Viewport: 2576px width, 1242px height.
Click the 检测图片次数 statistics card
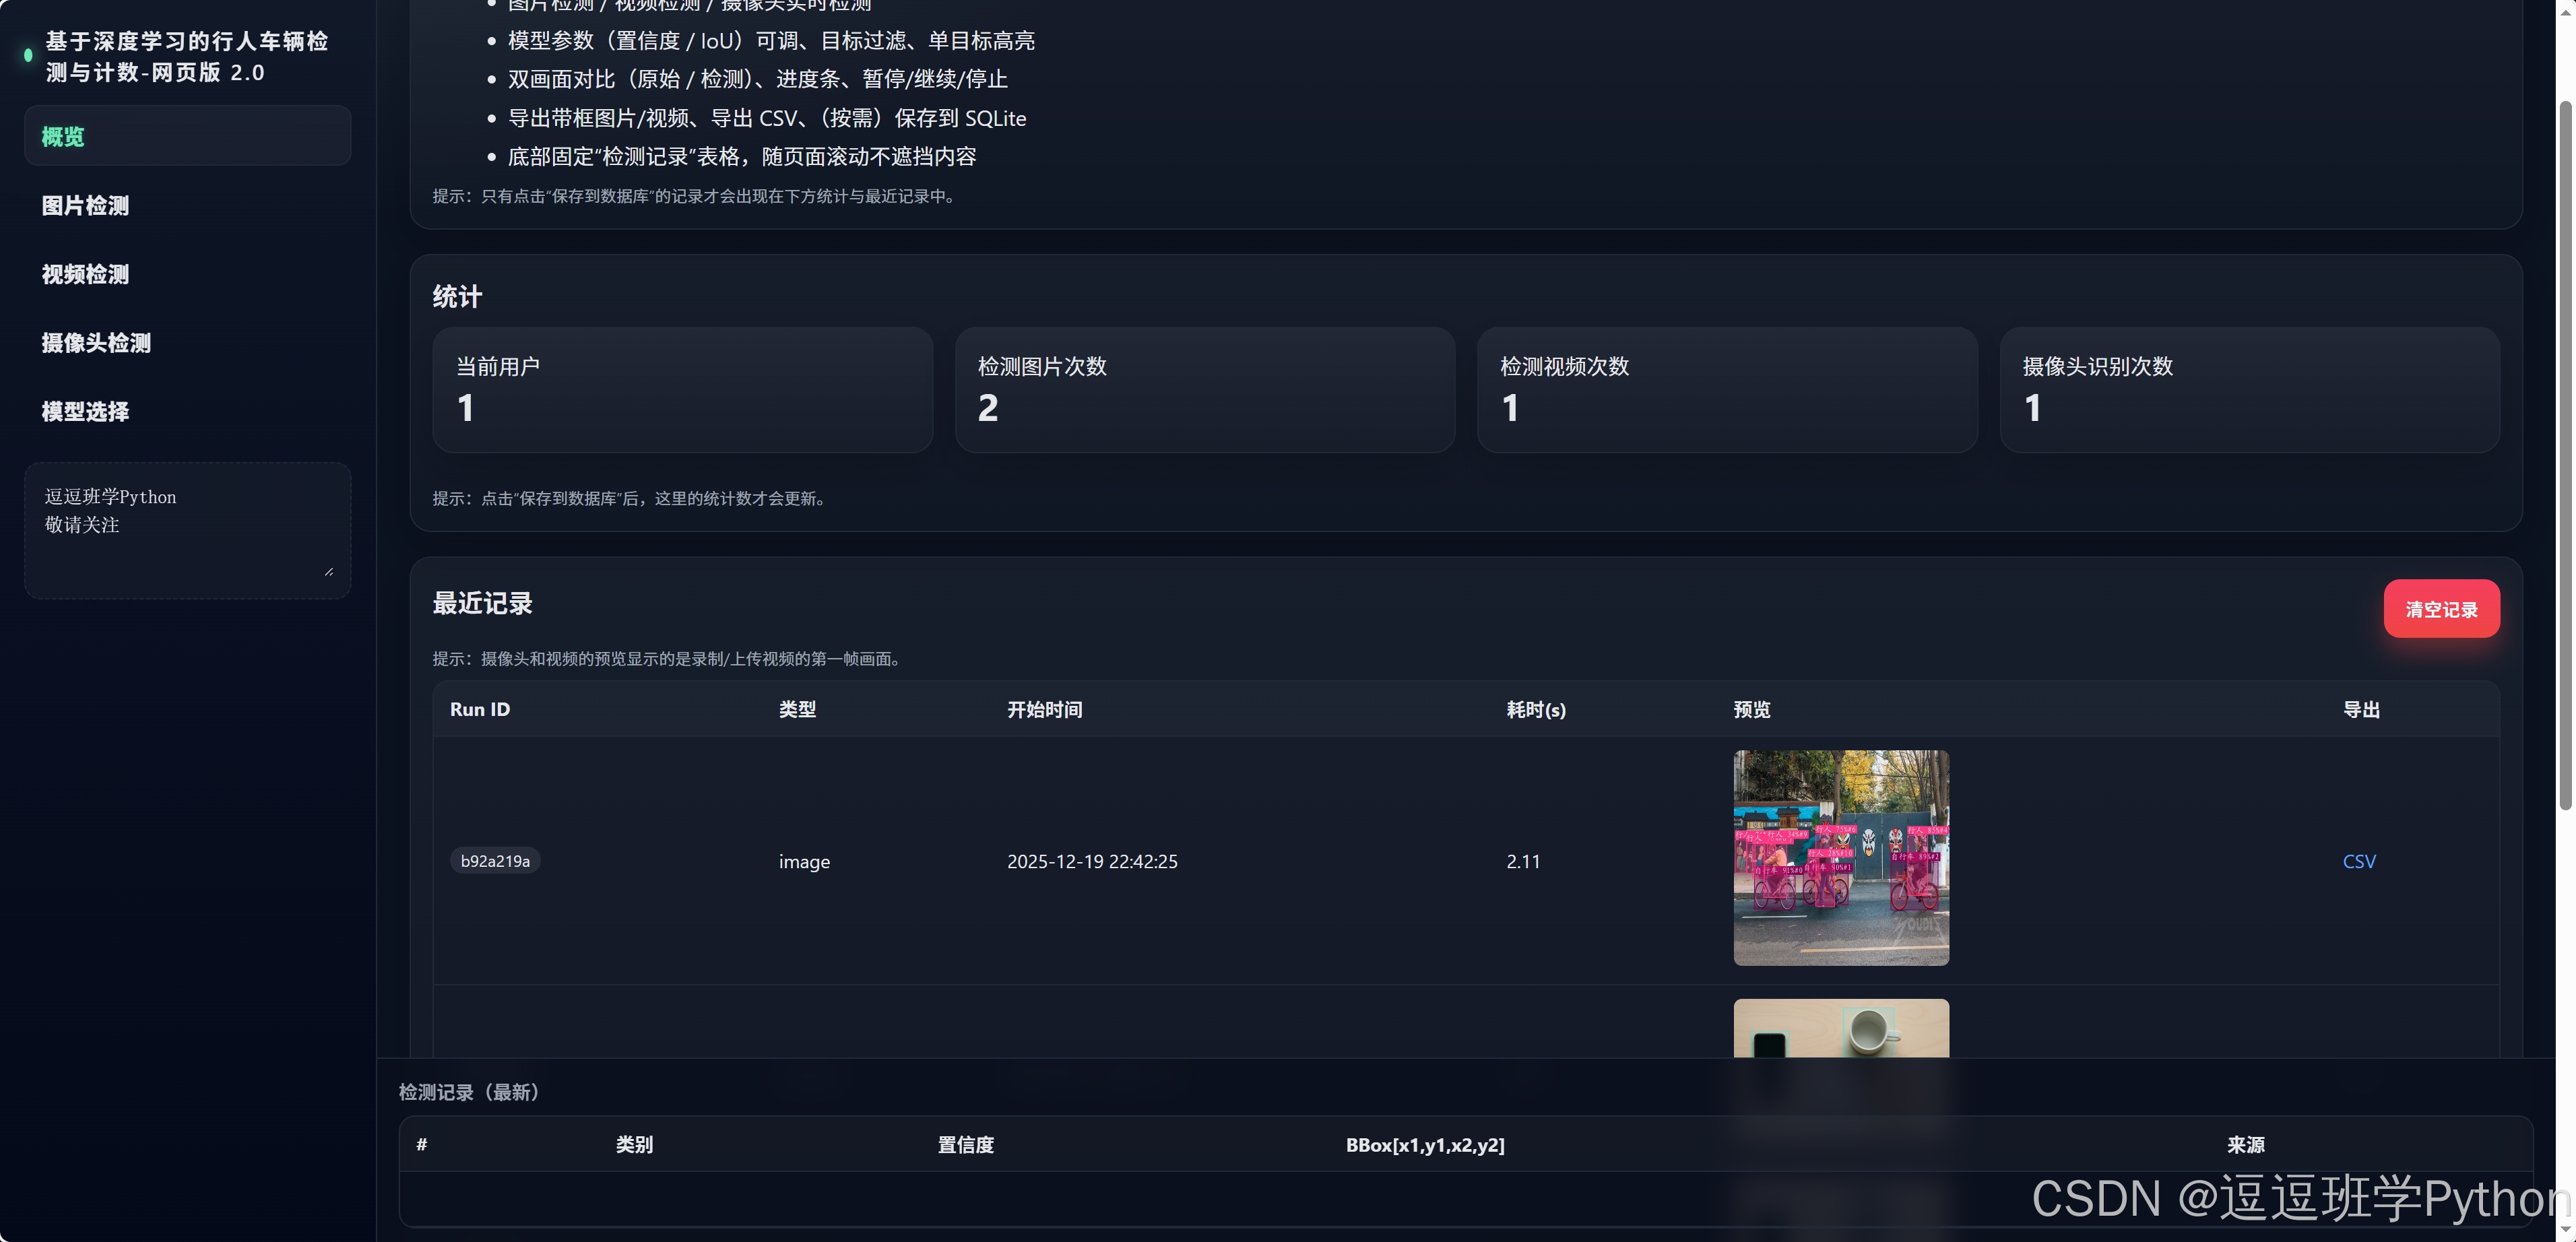1204,389
